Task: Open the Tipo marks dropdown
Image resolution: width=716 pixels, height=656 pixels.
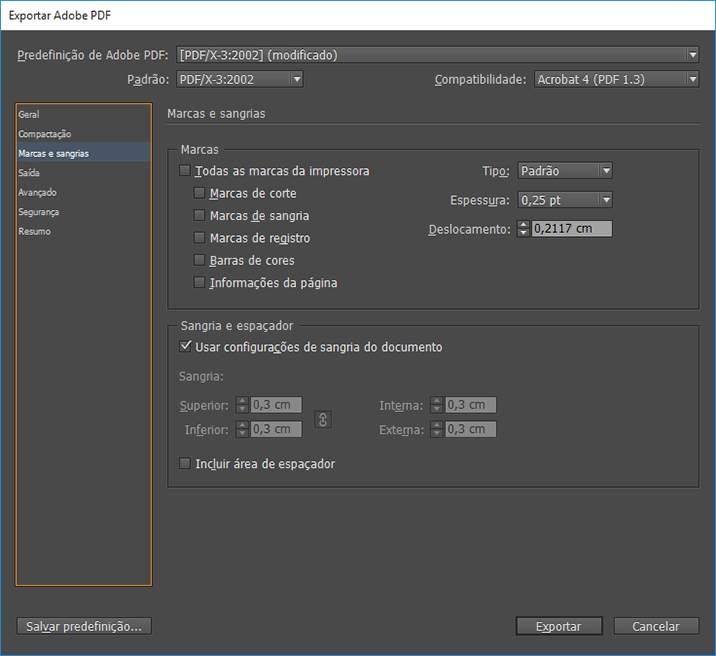Action: coord(564,171)
